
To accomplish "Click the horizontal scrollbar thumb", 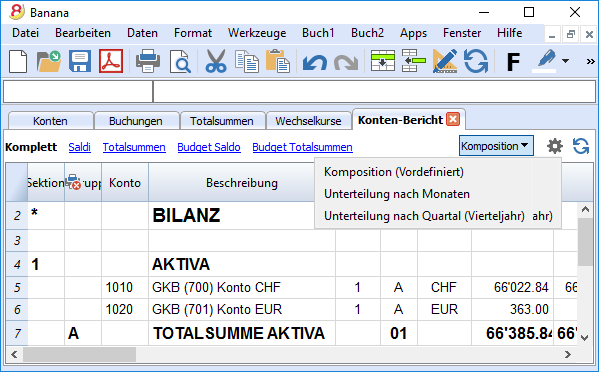I will coord(79,354).
